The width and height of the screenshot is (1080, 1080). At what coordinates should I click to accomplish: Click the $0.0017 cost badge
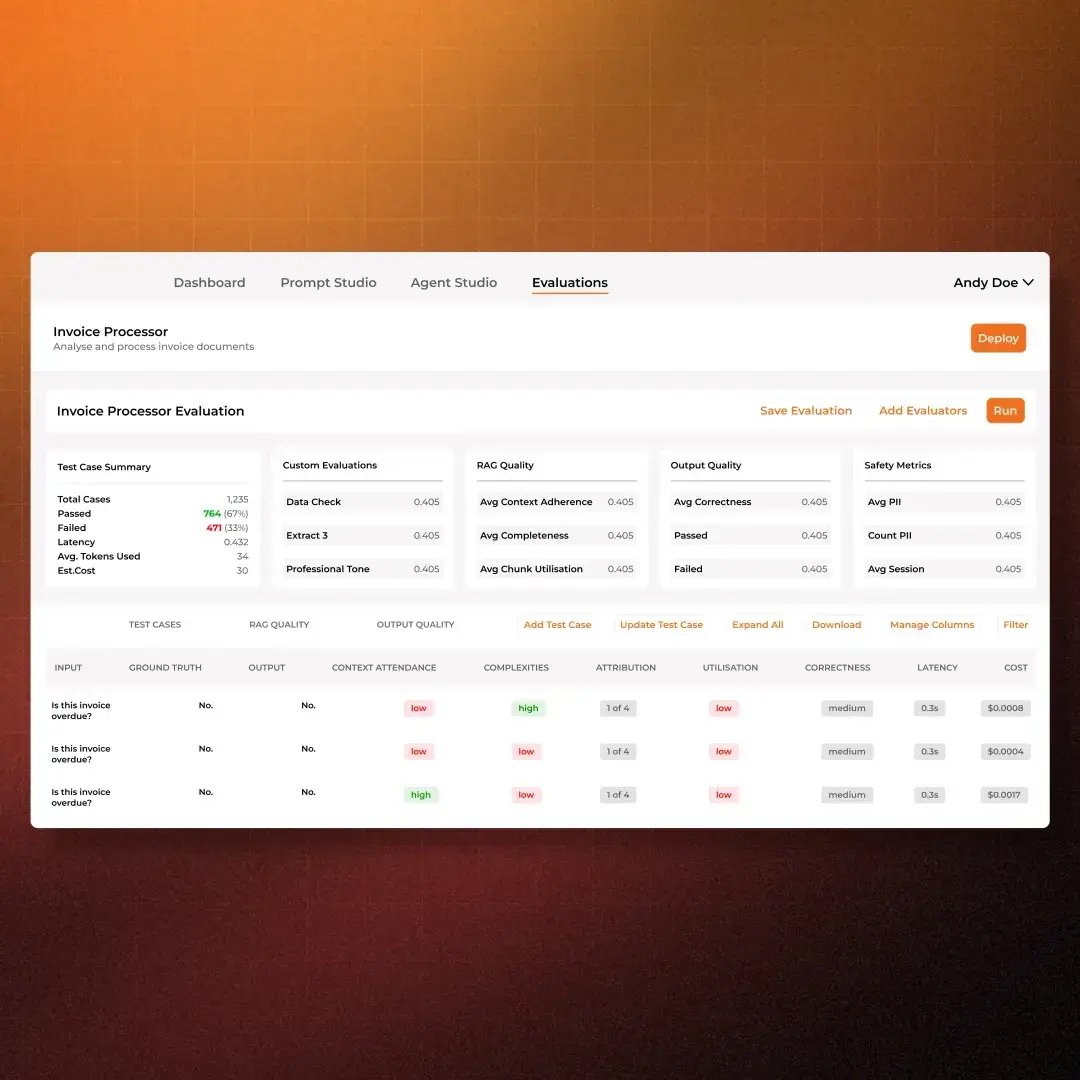coord(1004,795)
